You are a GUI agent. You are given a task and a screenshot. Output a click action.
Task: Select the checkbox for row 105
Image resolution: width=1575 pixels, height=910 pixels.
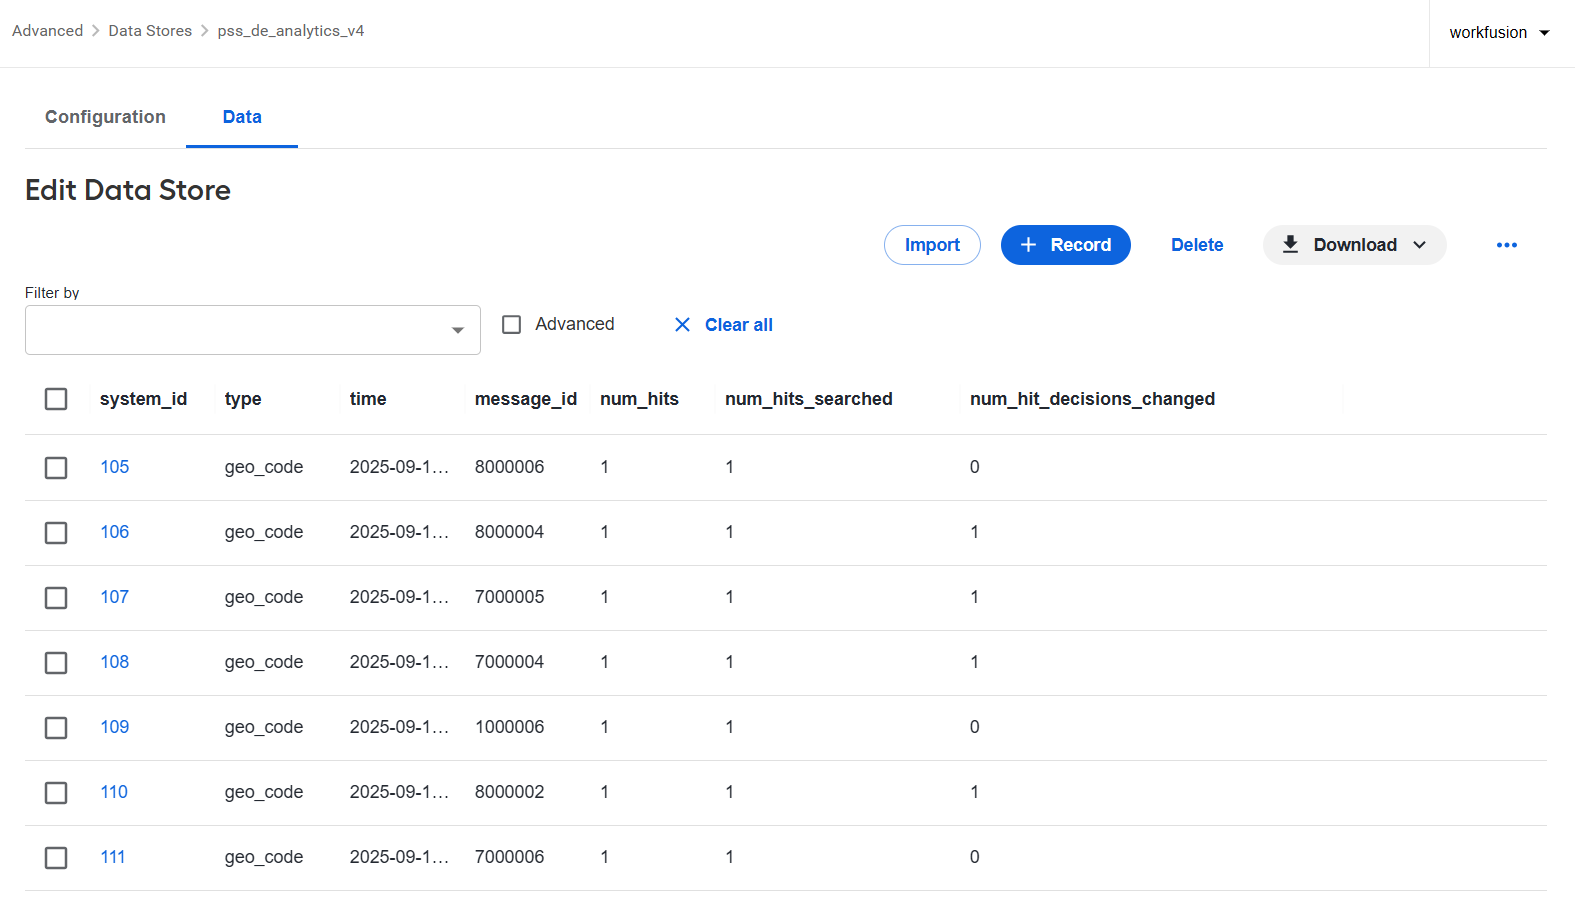56,468
